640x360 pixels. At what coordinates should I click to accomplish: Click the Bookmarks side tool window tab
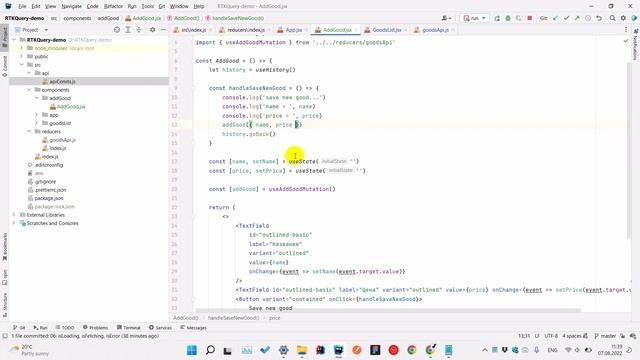tap(5, 247)
